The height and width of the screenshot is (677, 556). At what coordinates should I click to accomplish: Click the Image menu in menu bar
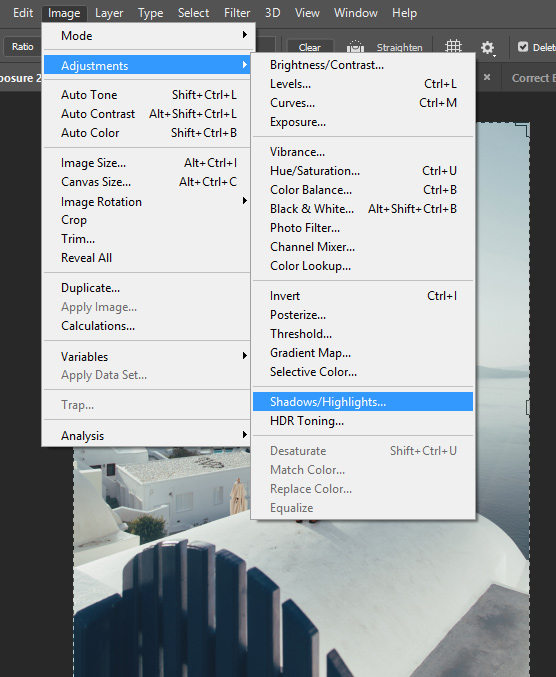point(64,13)
